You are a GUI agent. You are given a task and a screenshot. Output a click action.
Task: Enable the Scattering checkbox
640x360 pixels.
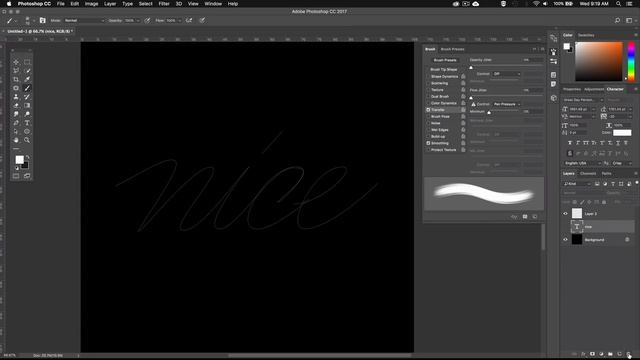pyautogui.click(x=428, y=83)
